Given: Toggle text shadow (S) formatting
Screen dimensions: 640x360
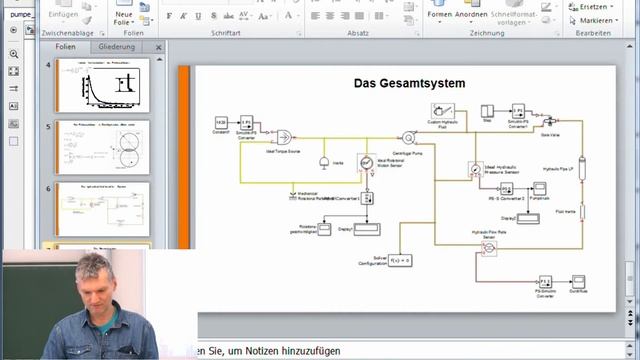Looking at the screenshot, I should [213, 16].
